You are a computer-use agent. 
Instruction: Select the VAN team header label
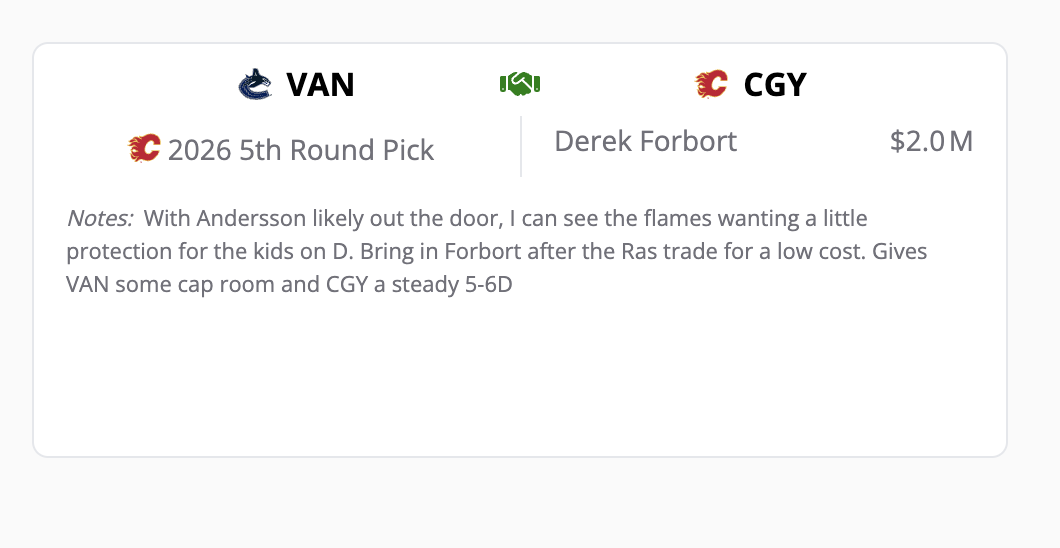coord(320,85)
